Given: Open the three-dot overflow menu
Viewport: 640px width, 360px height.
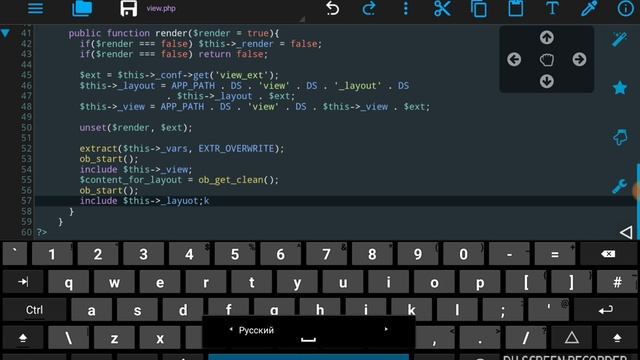Looking at the screenshot, I should click(x=405, y=8).
